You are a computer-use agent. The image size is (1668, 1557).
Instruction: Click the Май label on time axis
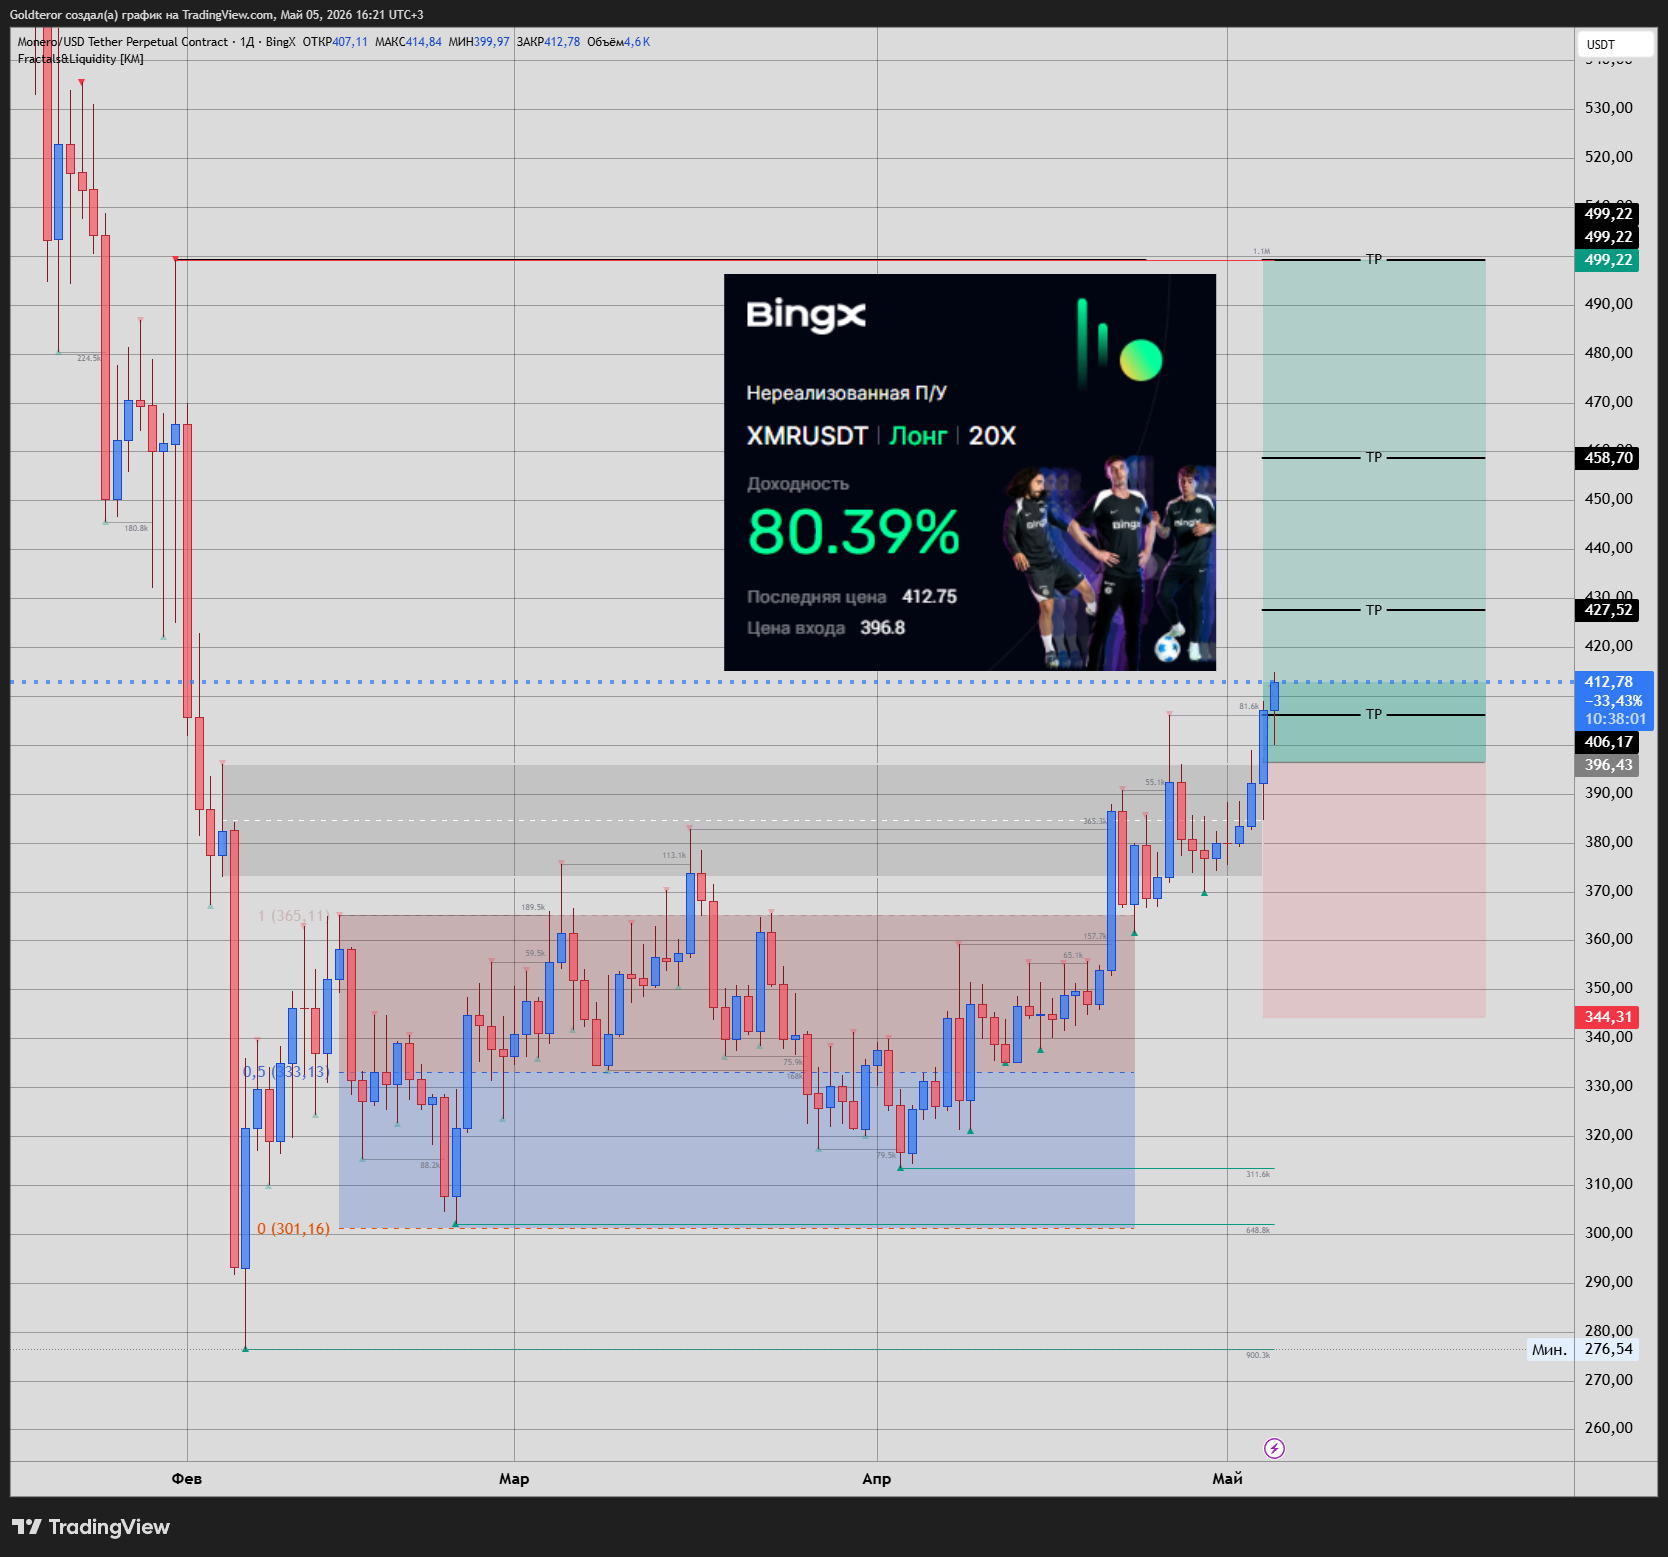[x=1227, y=1479]
